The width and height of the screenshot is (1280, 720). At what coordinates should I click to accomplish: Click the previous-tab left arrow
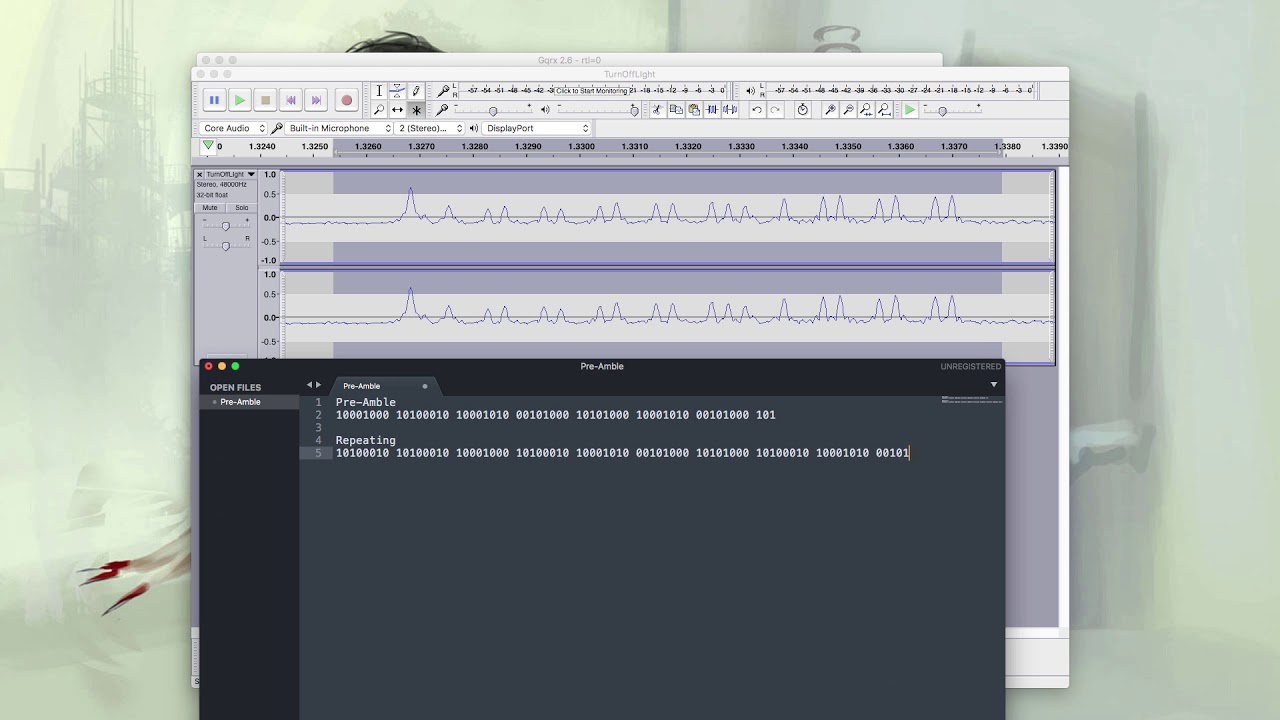click(x=309, y=385)
